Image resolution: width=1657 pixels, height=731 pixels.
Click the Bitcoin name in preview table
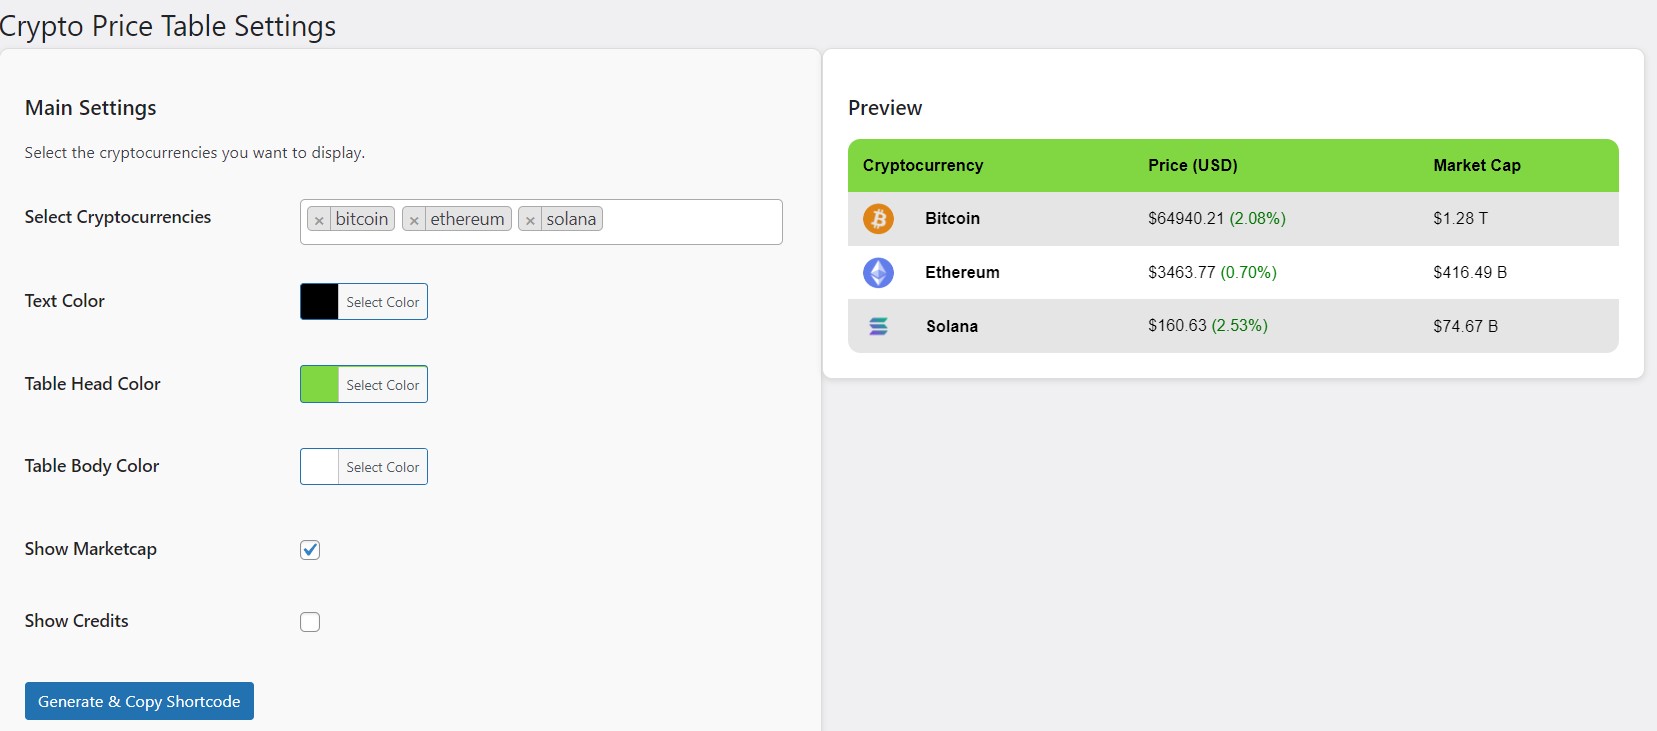tap(952, 218)
